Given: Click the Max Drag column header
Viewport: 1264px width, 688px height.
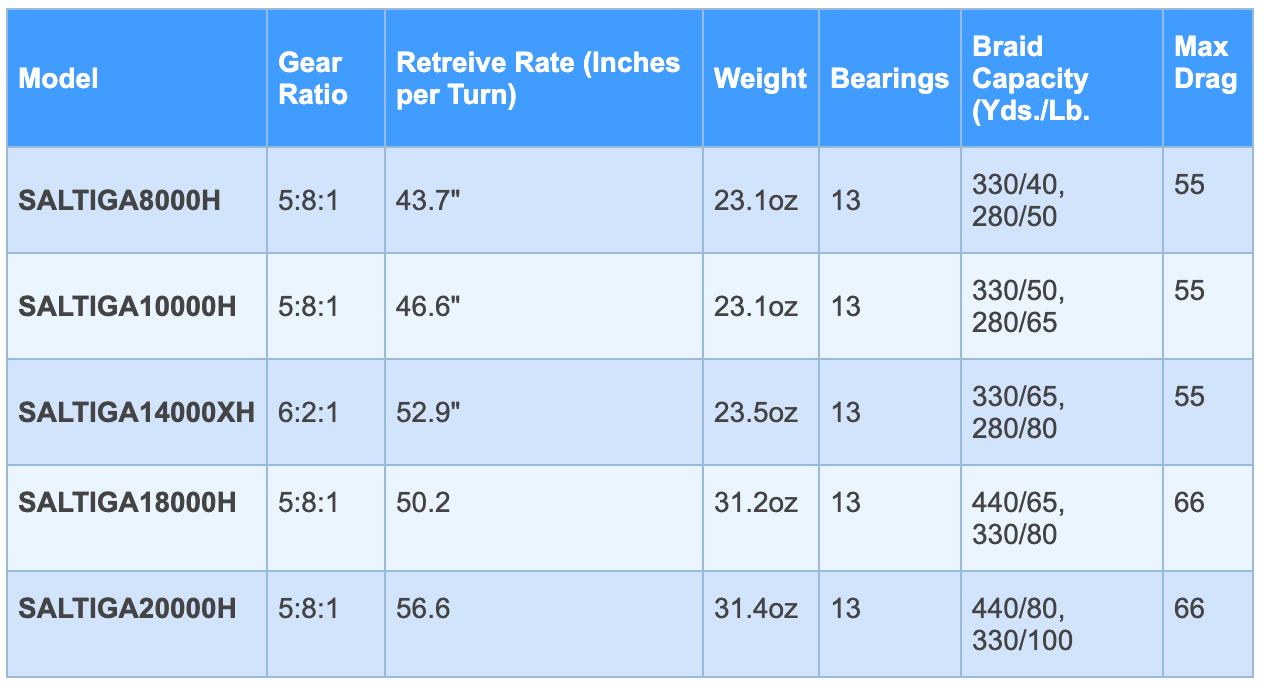Looking at the screenshot, I should pos(1205,62).
